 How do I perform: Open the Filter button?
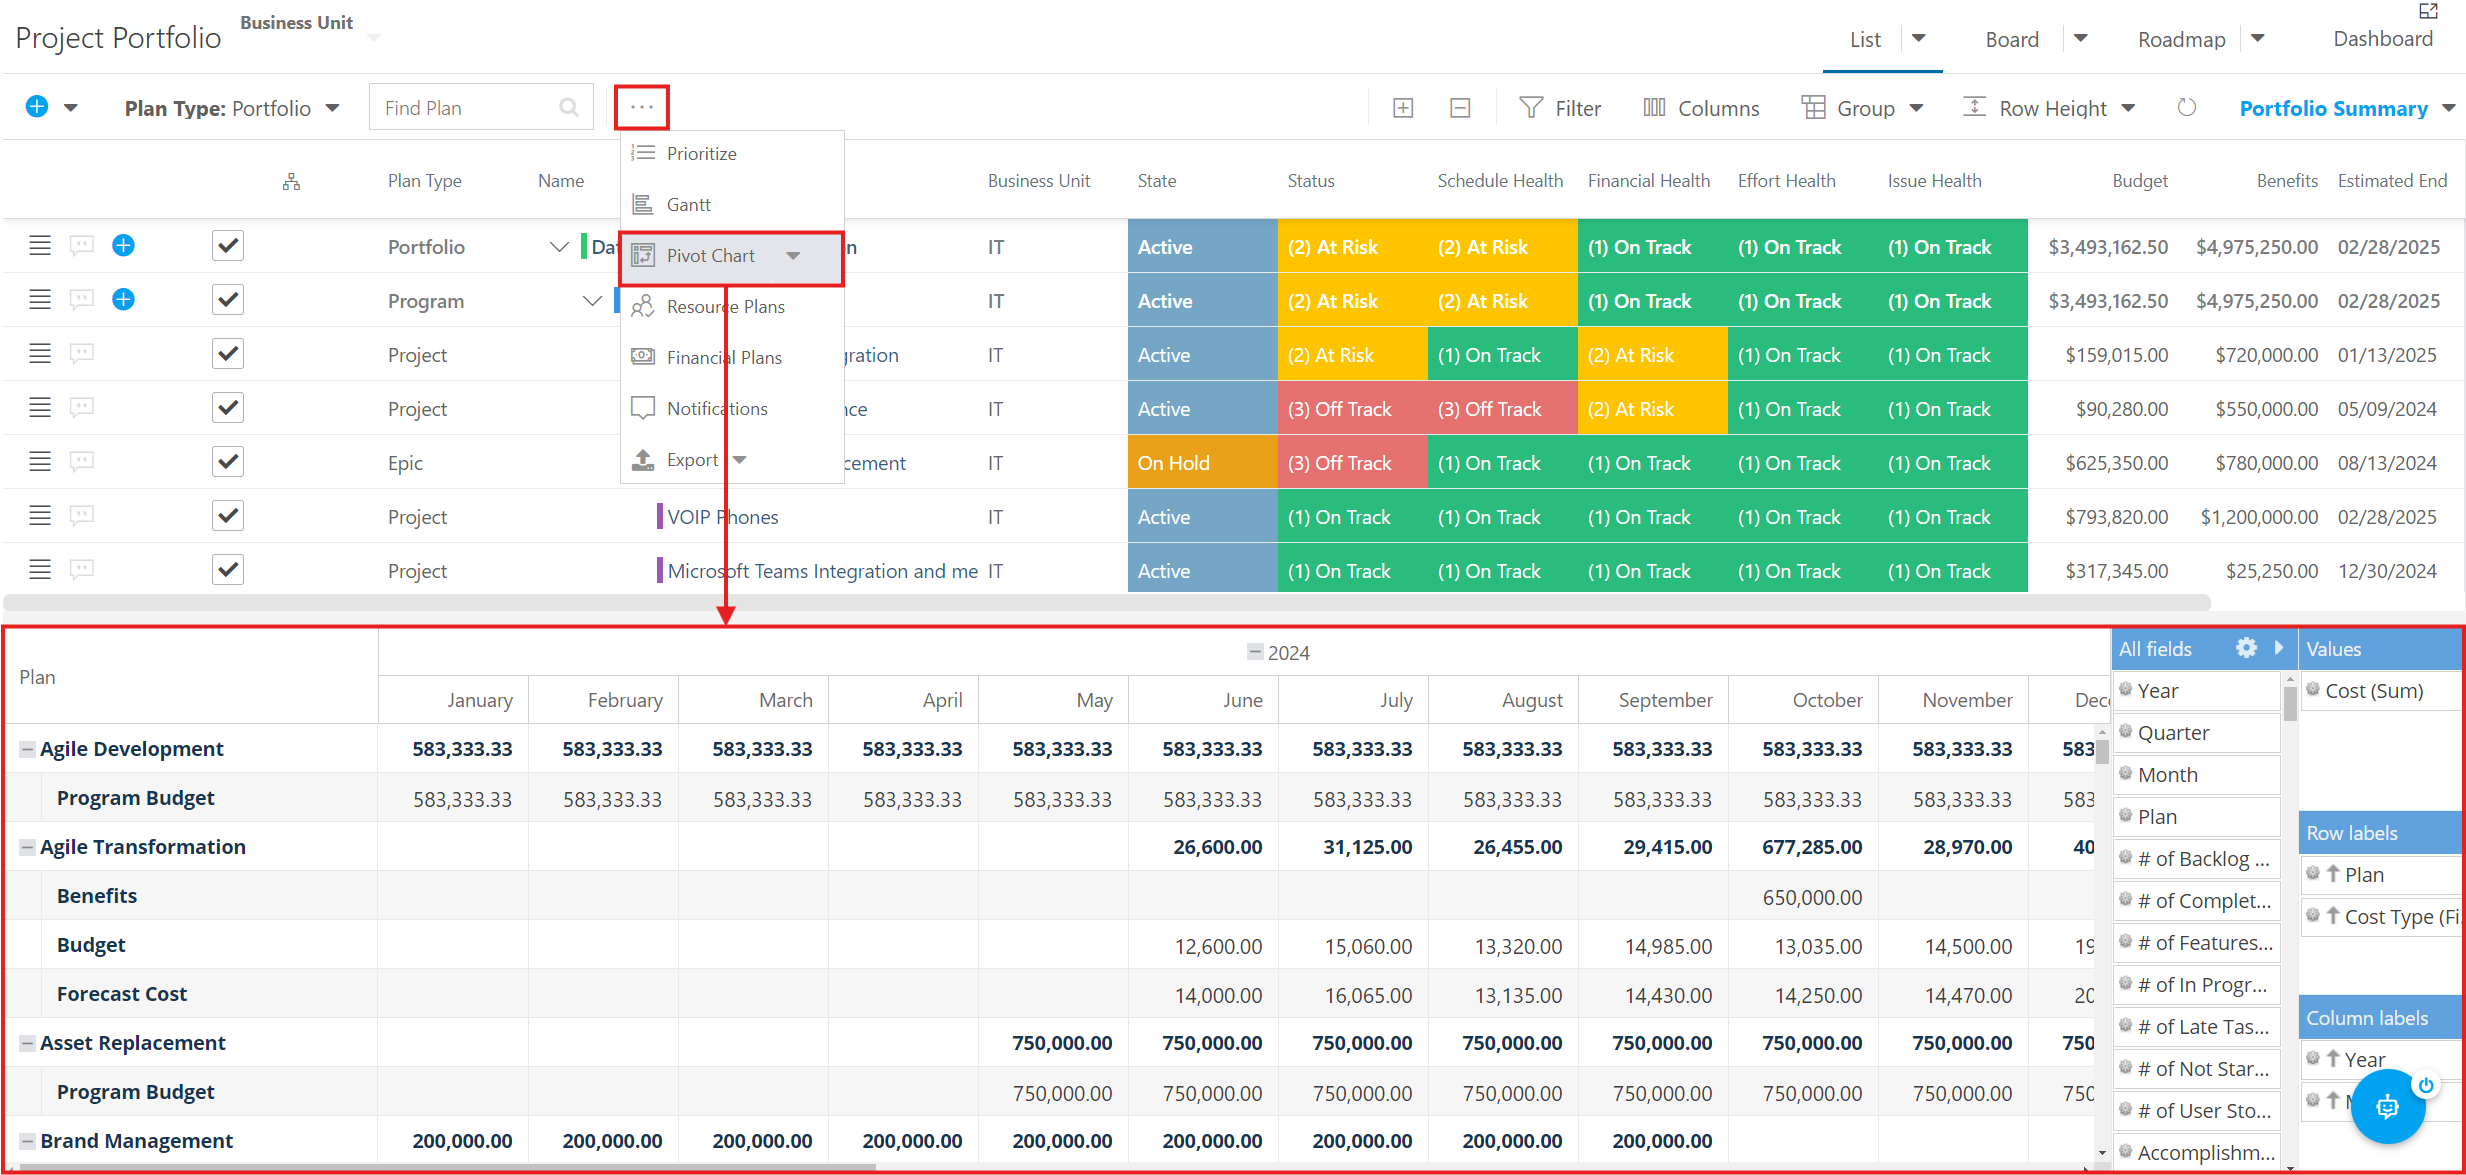(1559, 108)
